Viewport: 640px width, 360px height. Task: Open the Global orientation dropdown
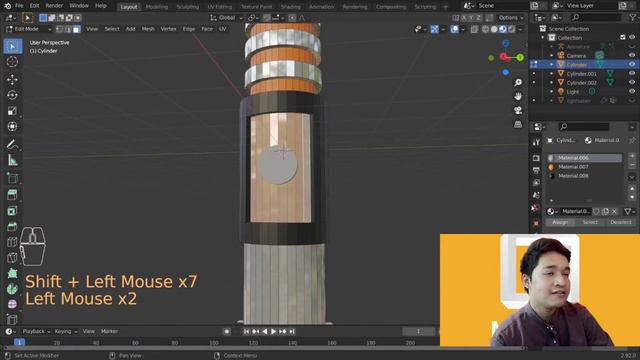tap(226, 18)
